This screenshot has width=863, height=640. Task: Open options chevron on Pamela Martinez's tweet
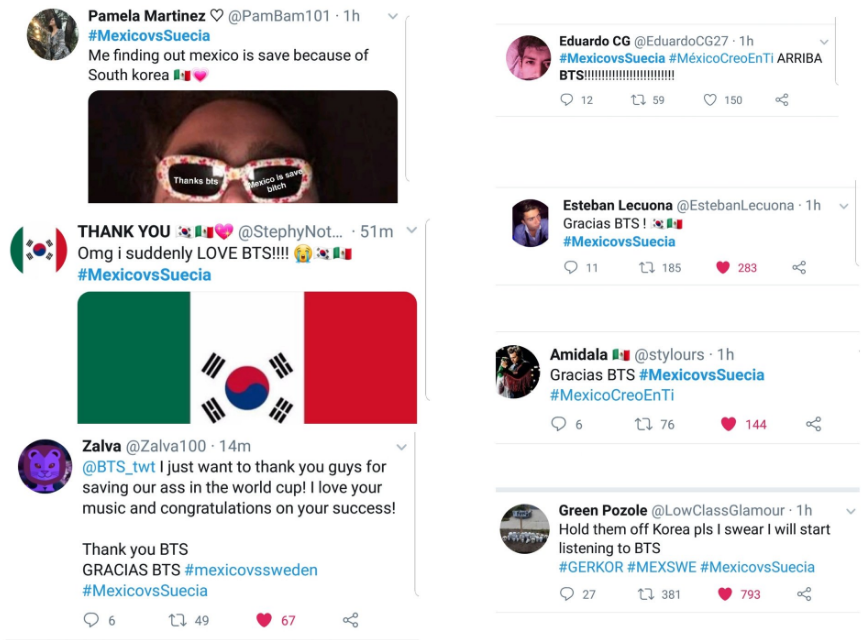392,17
